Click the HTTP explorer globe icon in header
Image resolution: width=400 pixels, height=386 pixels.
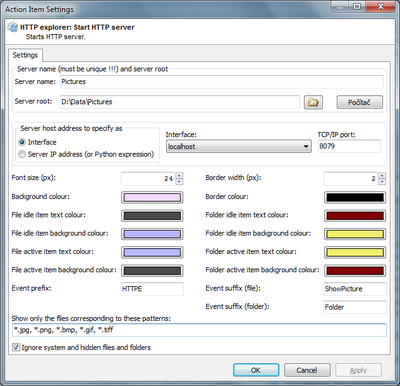pos(13,27)
